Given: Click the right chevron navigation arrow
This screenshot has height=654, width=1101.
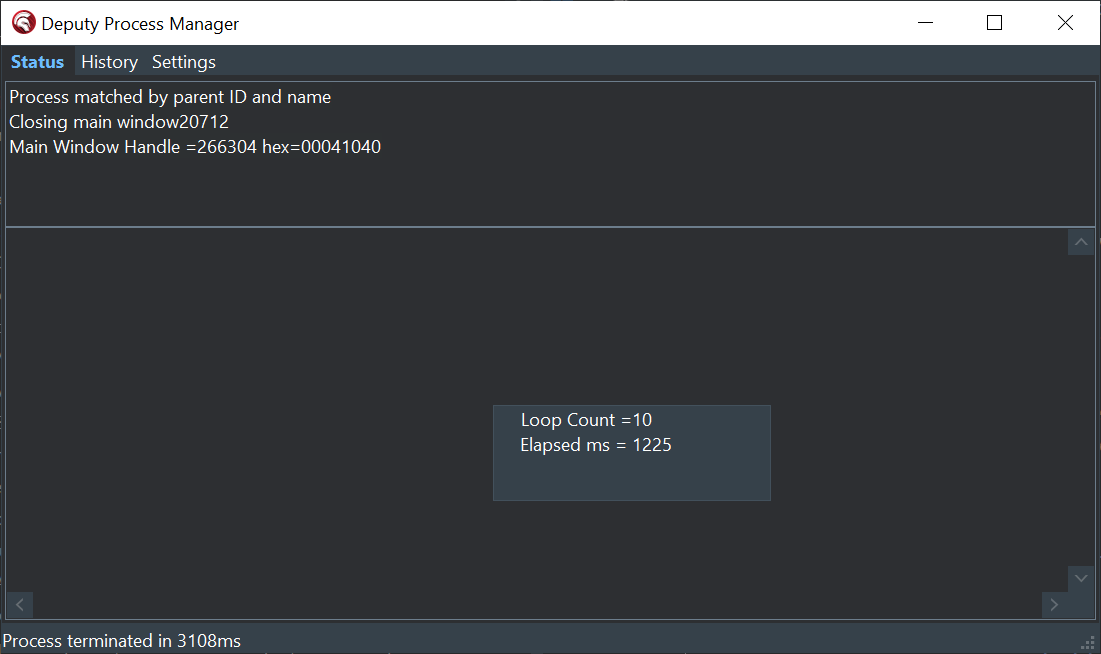Looking at the screenshot, I should 1054,604.
